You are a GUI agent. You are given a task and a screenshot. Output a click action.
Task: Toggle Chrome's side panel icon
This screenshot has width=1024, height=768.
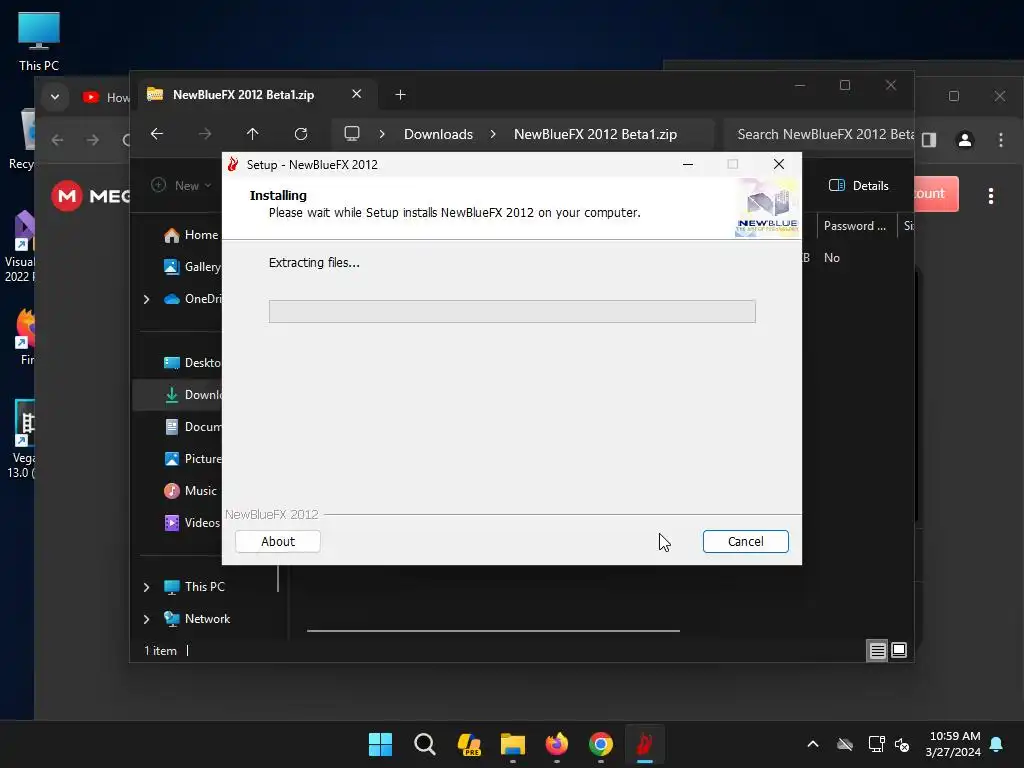(x=929, y=139)
